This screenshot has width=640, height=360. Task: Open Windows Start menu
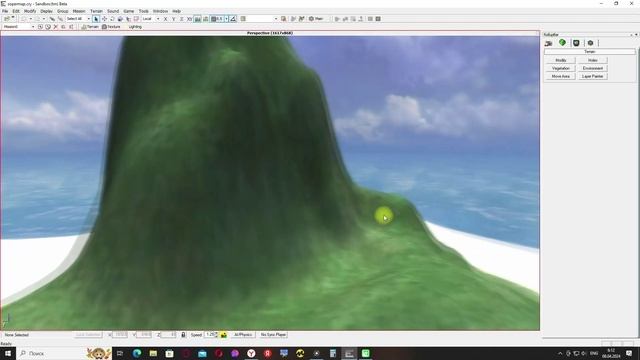[x=7, y=353]
